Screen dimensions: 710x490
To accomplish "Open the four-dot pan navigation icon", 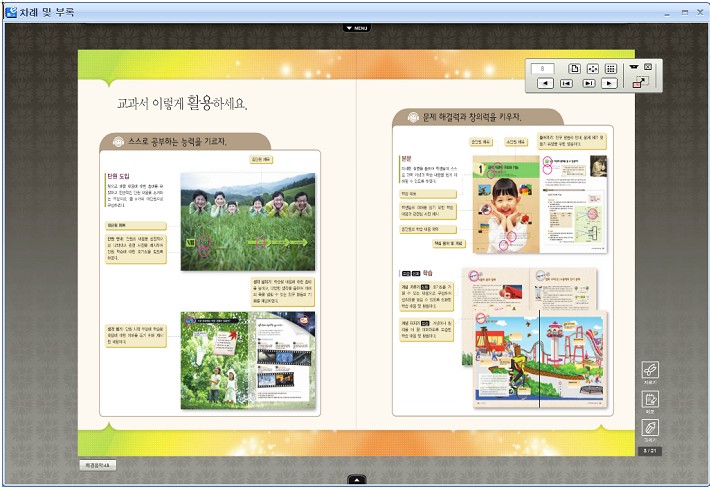I will coord(592,69).
